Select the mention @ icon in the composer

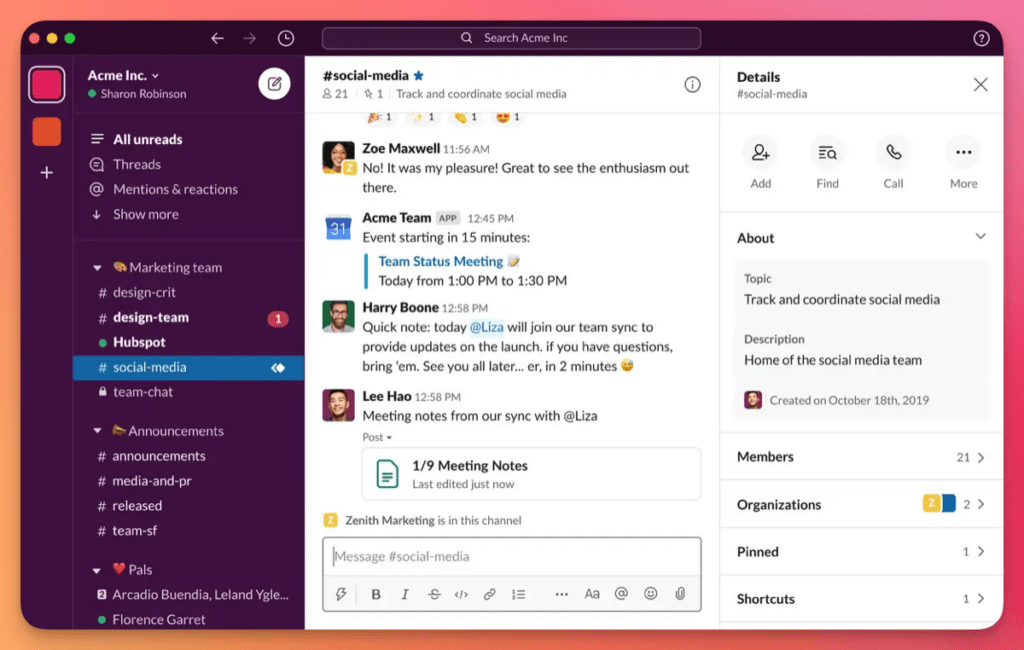tap(622, 593)
